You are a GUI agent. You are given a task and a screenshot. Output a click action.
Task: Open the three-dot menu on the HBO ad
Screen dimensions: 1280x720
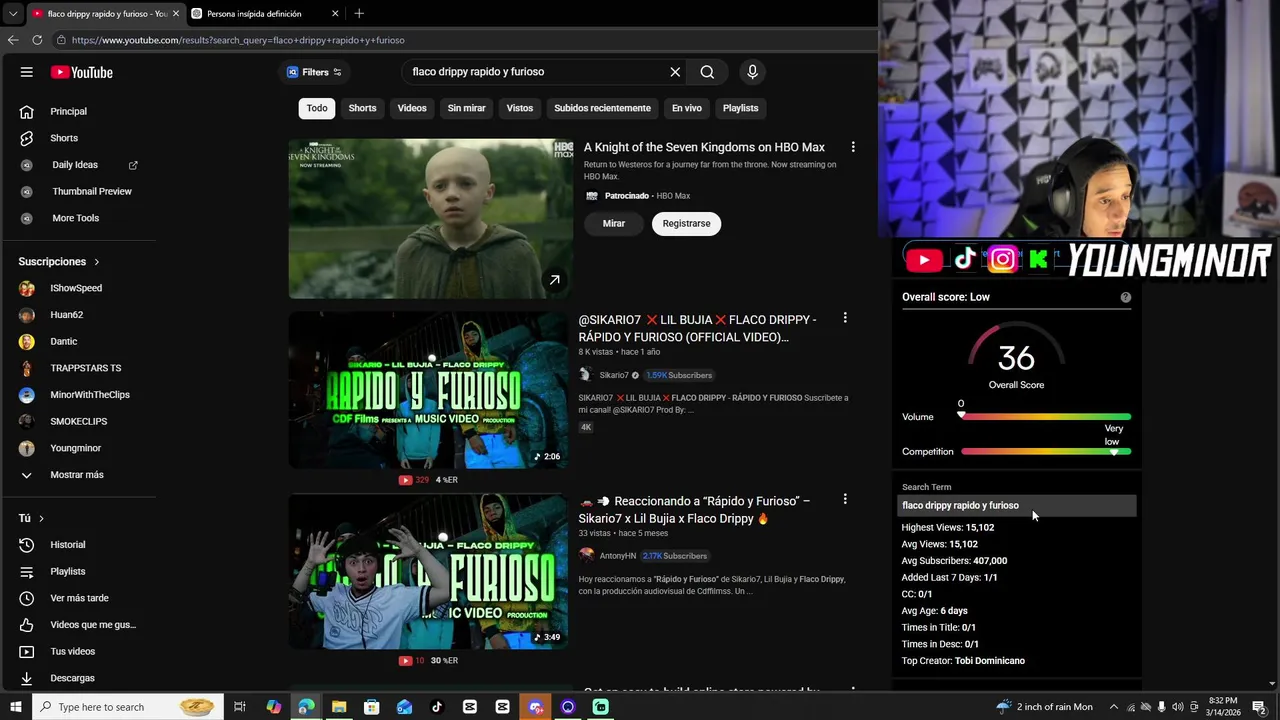point(853,147)
